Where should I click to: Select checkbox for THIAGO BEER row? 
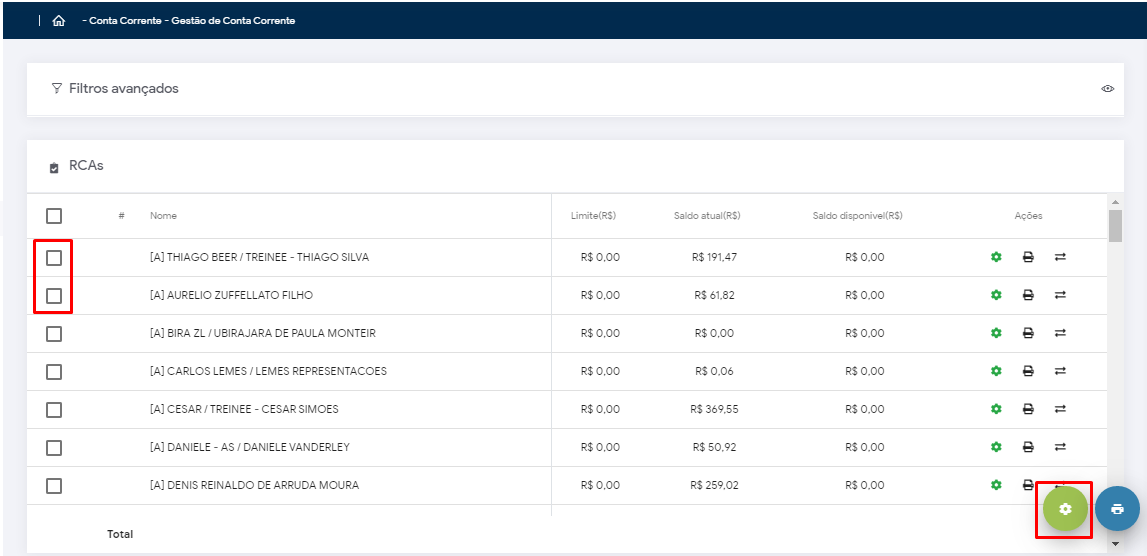54,257
